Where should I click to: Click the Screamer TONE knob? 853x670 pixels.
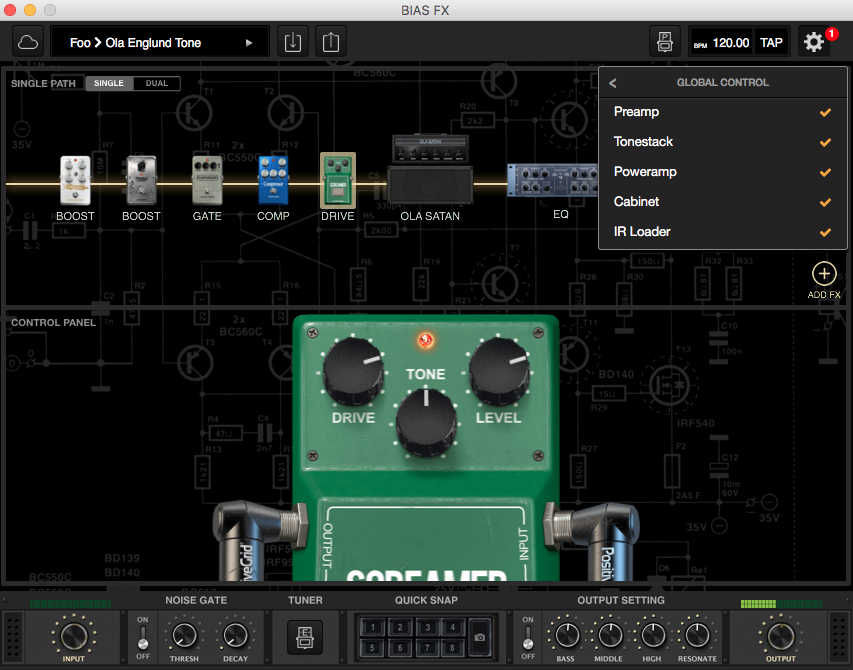pyautogui.click(x=425, y=422)
